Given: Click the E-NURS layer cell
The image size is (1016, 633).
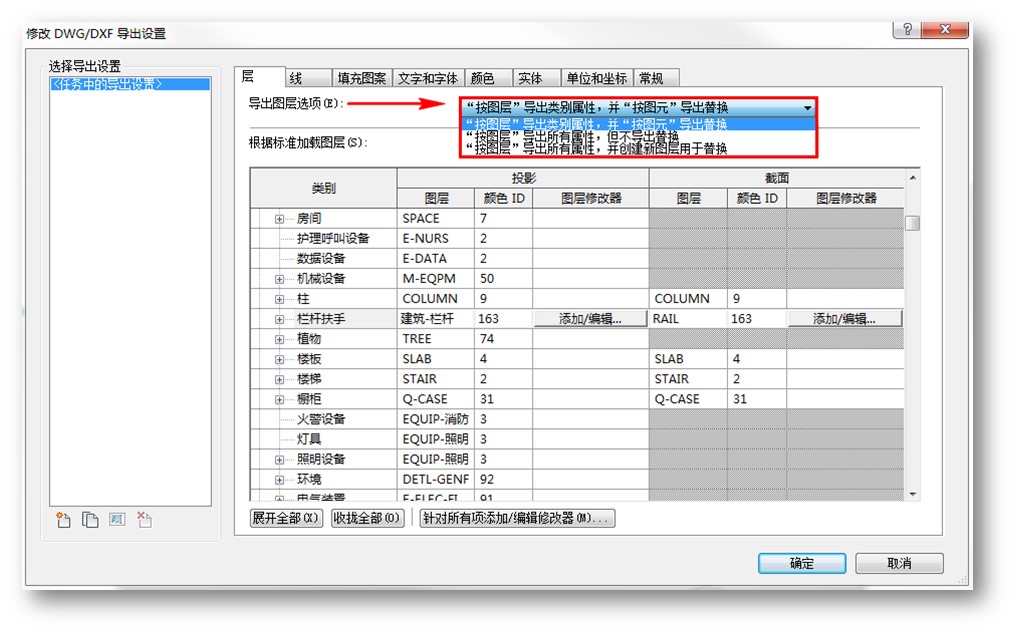Looking at the screenshot, I should 435,238.
